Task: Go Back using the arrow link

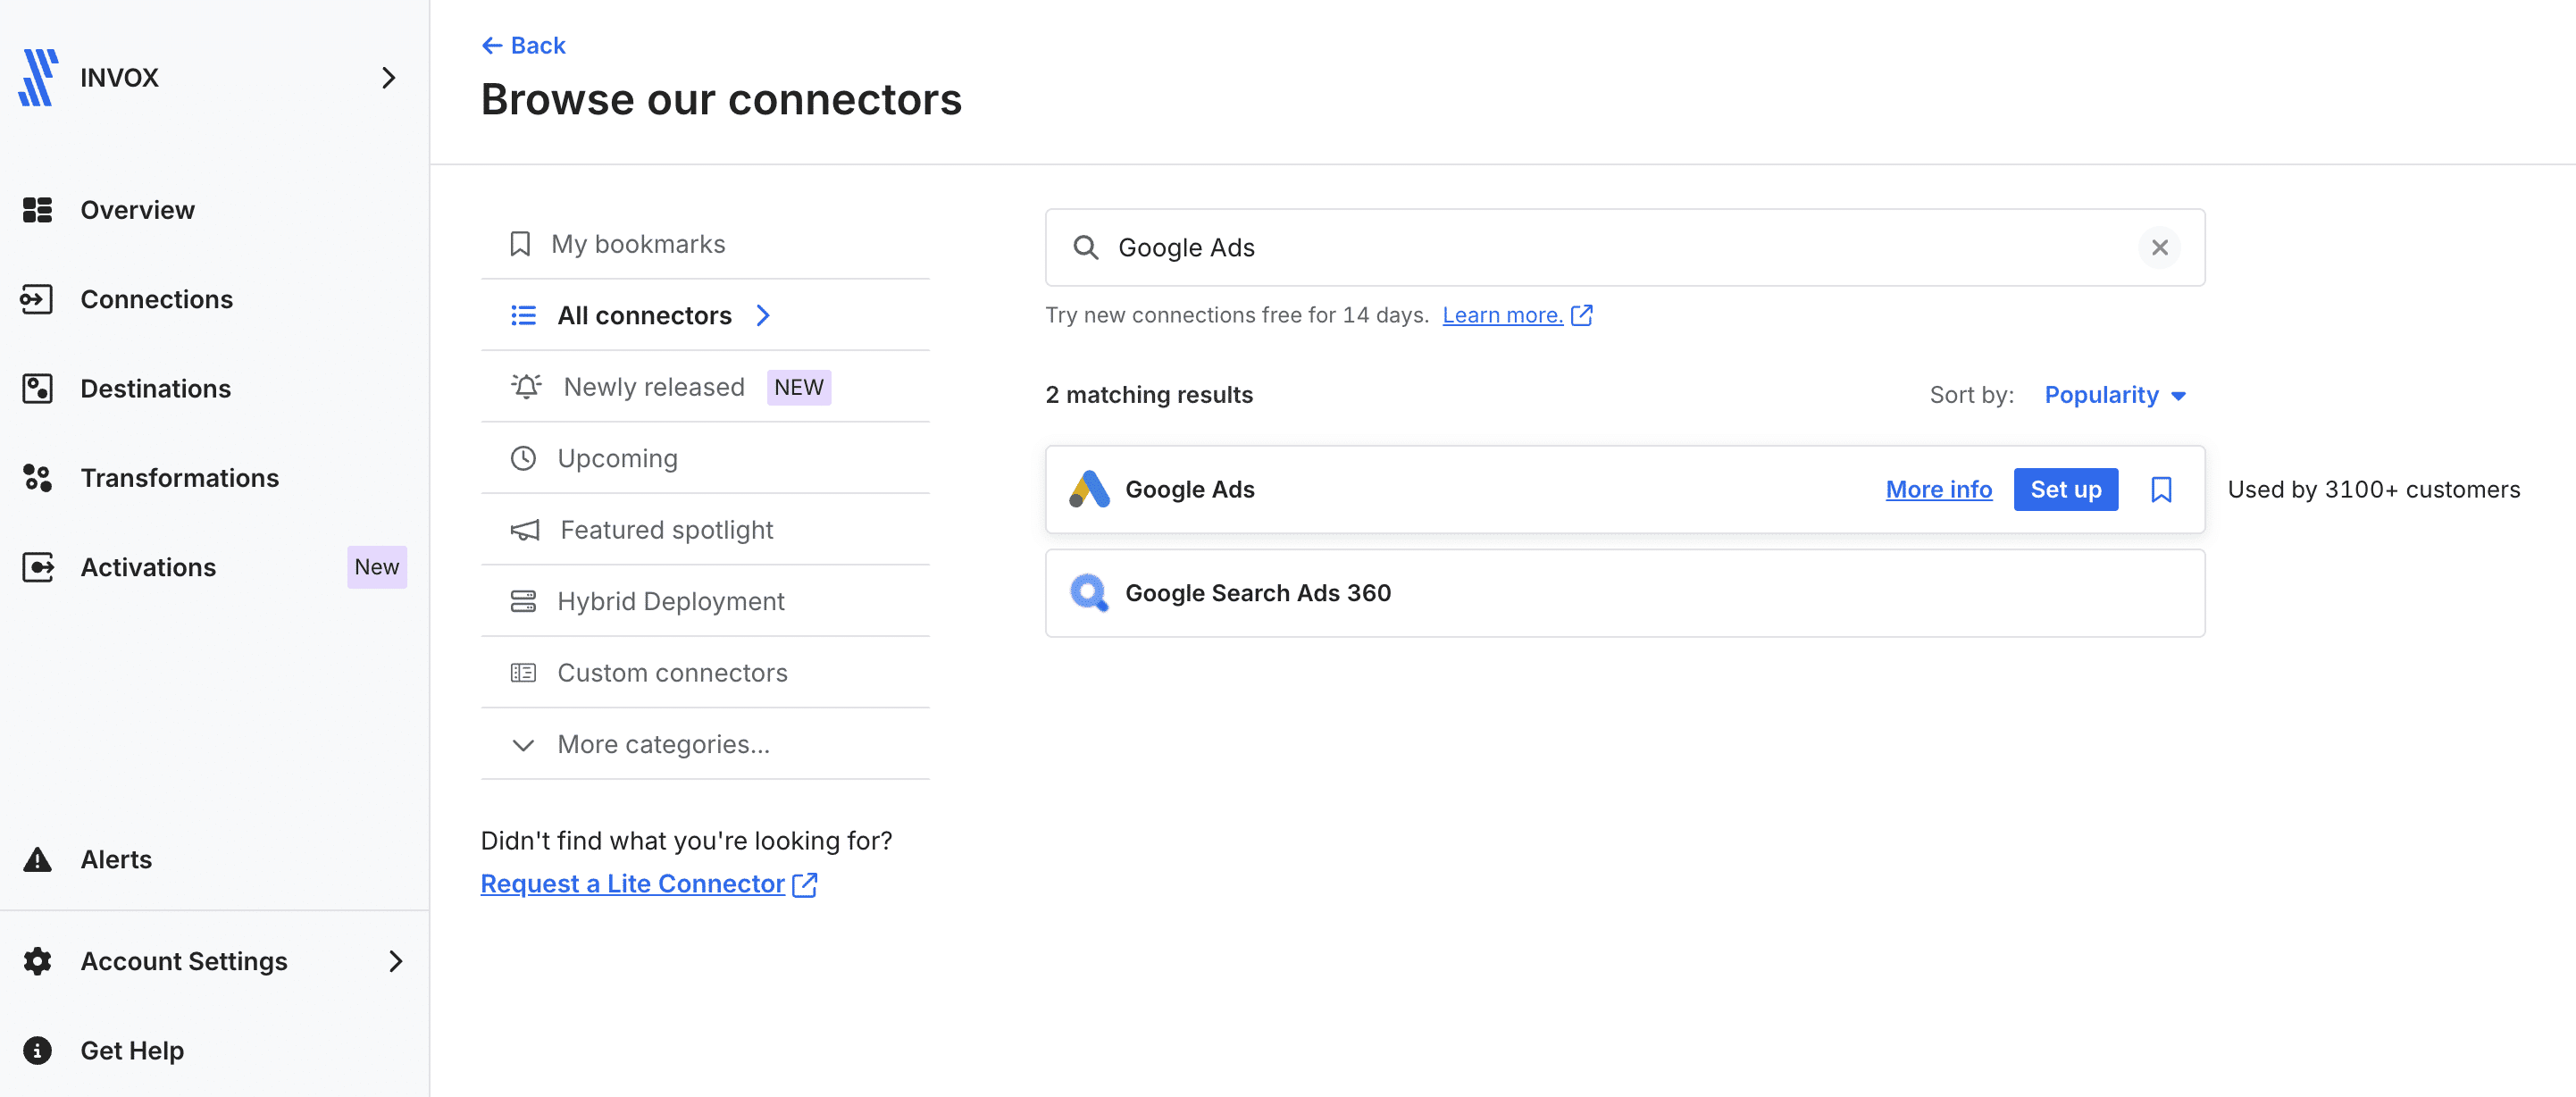Action: [523, 45]
